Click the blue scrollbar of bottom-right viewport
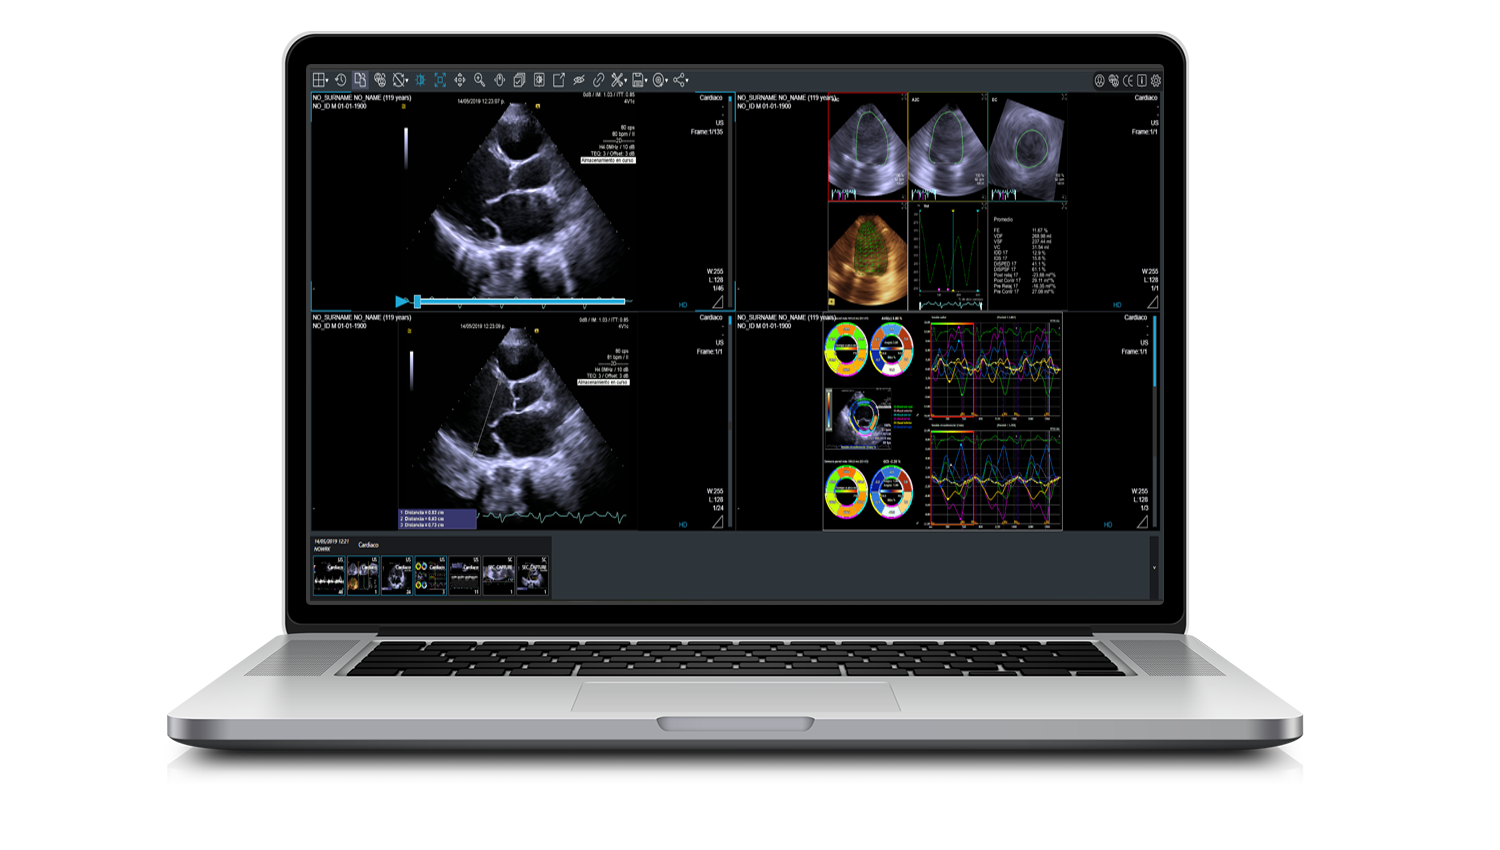1500x850 pixels. pyautogui.click(x=1155, y=352)
